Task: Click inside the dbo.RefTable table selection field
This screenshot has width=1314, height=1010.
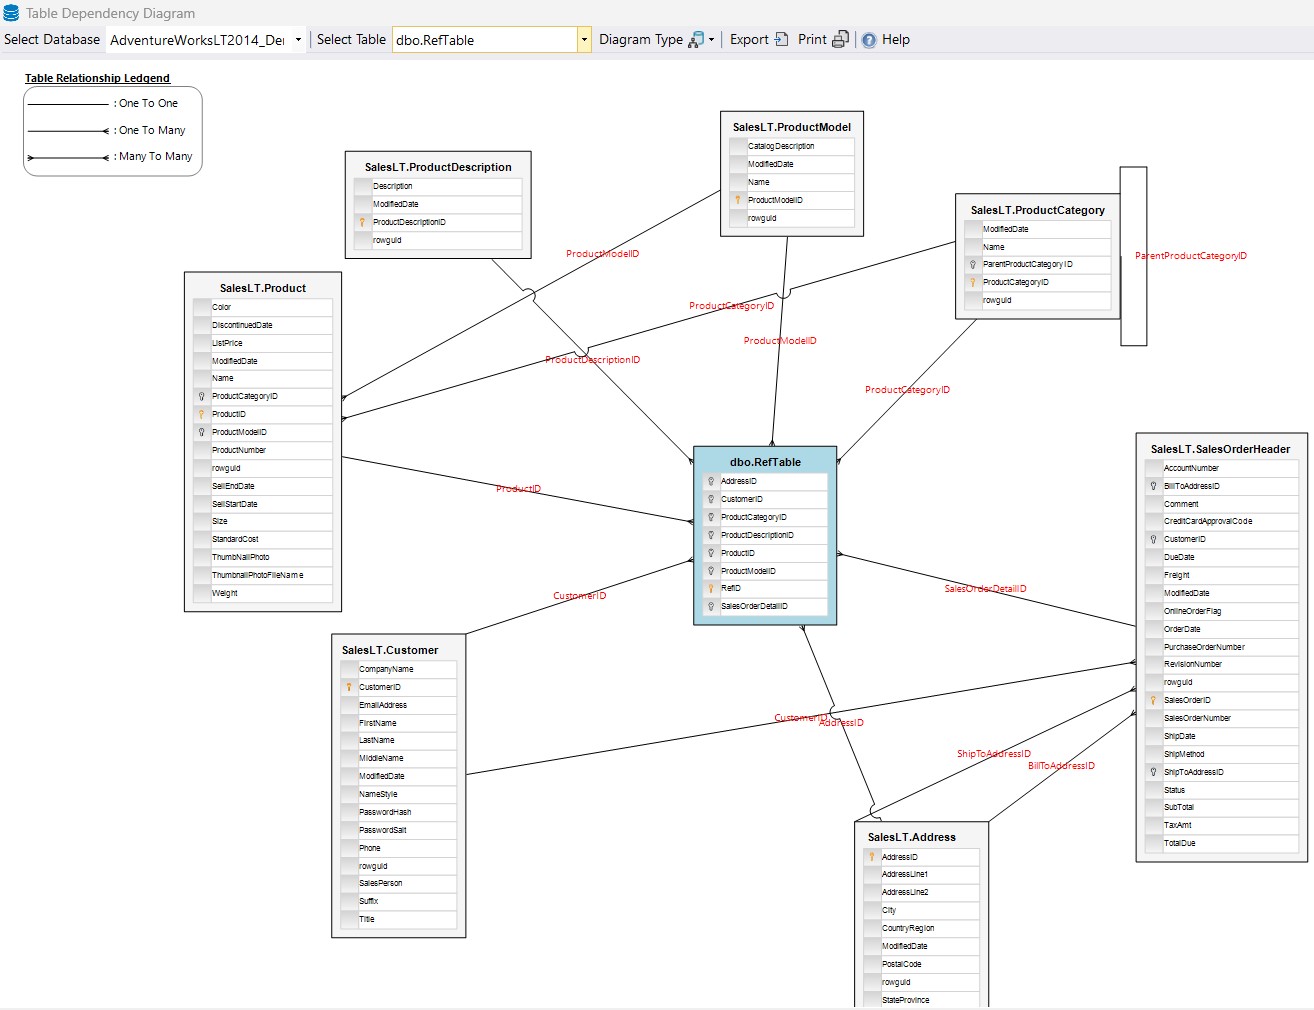Action: [484, 40]
